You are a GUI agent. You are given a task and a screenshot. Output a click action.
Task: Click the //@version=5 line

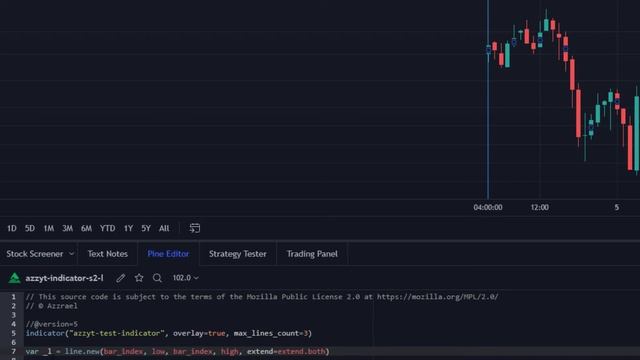tap(51, 324)
